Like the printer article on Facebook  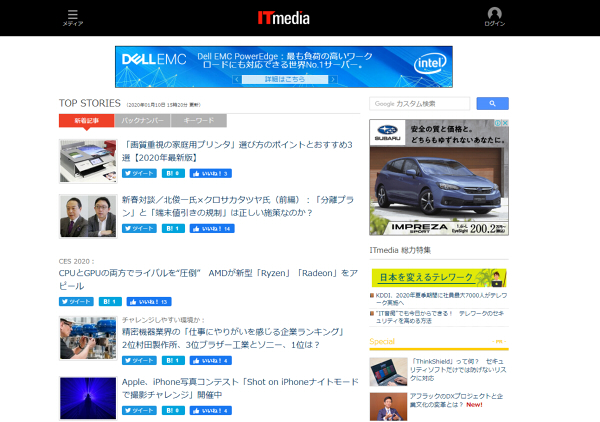coord(210,173)
